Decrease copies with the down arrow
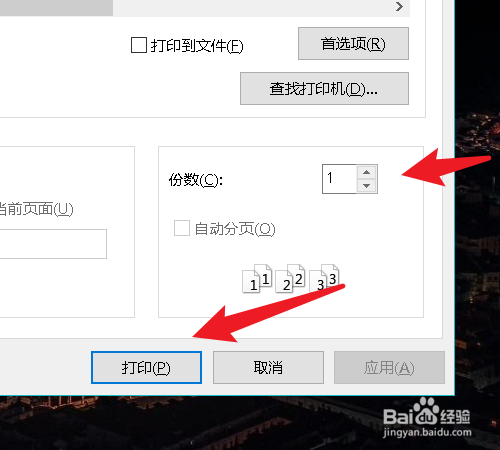This screenshot has width=500, height=450. pos(367,186)
